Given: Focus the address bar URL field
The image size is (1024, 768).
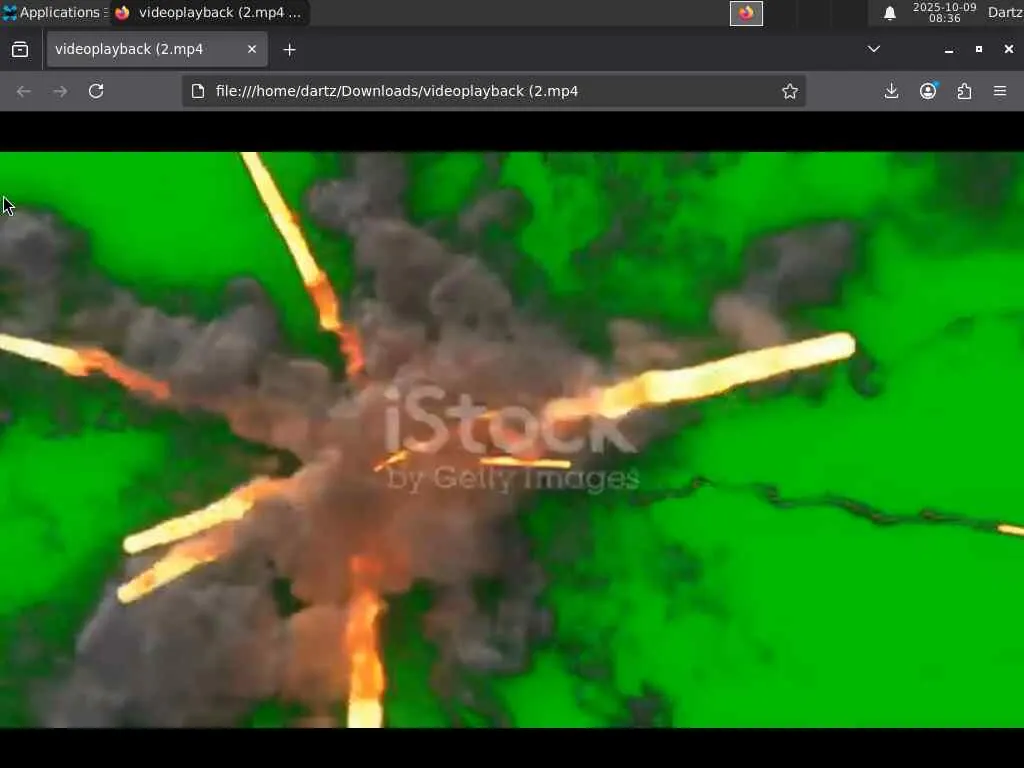Looking at the screenshot, I should pyautogui.click(x=493, y=91).
